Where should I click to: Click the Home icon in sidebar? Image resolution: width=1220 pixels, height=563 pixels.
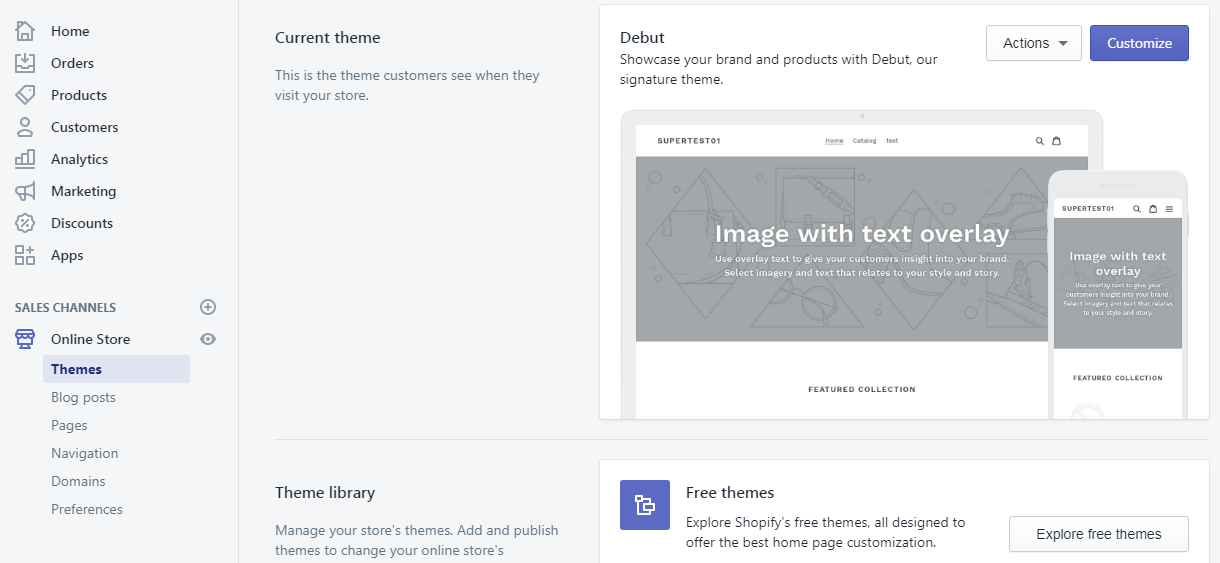[x=25, y=31]
